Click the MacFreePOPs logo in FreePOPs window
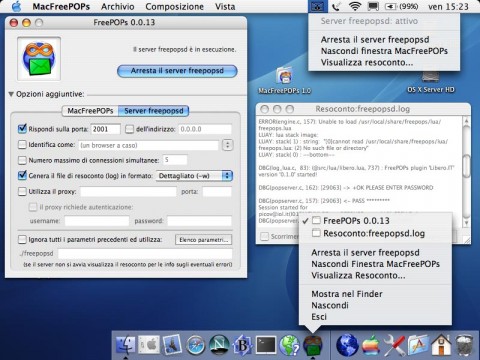This screenshot has height=360, width=480. [x=39, y=59]
